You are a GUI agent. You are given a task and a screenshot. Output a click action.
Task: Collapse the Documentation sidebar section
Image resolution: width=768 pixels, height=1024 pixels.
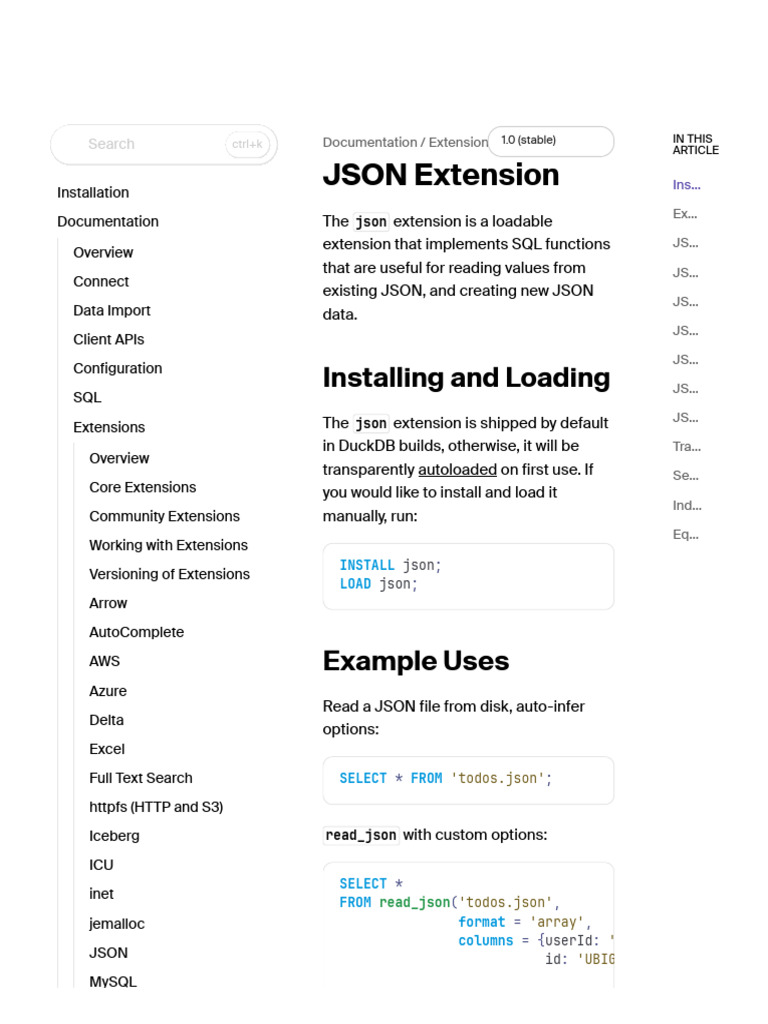[x=108, y=221]
